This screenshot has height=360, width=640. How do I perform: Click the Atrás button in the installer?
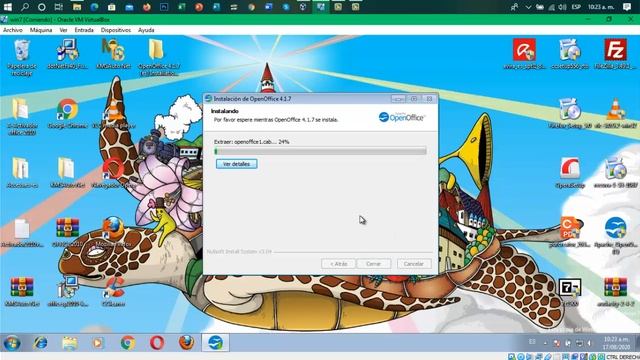coord(338,264)
